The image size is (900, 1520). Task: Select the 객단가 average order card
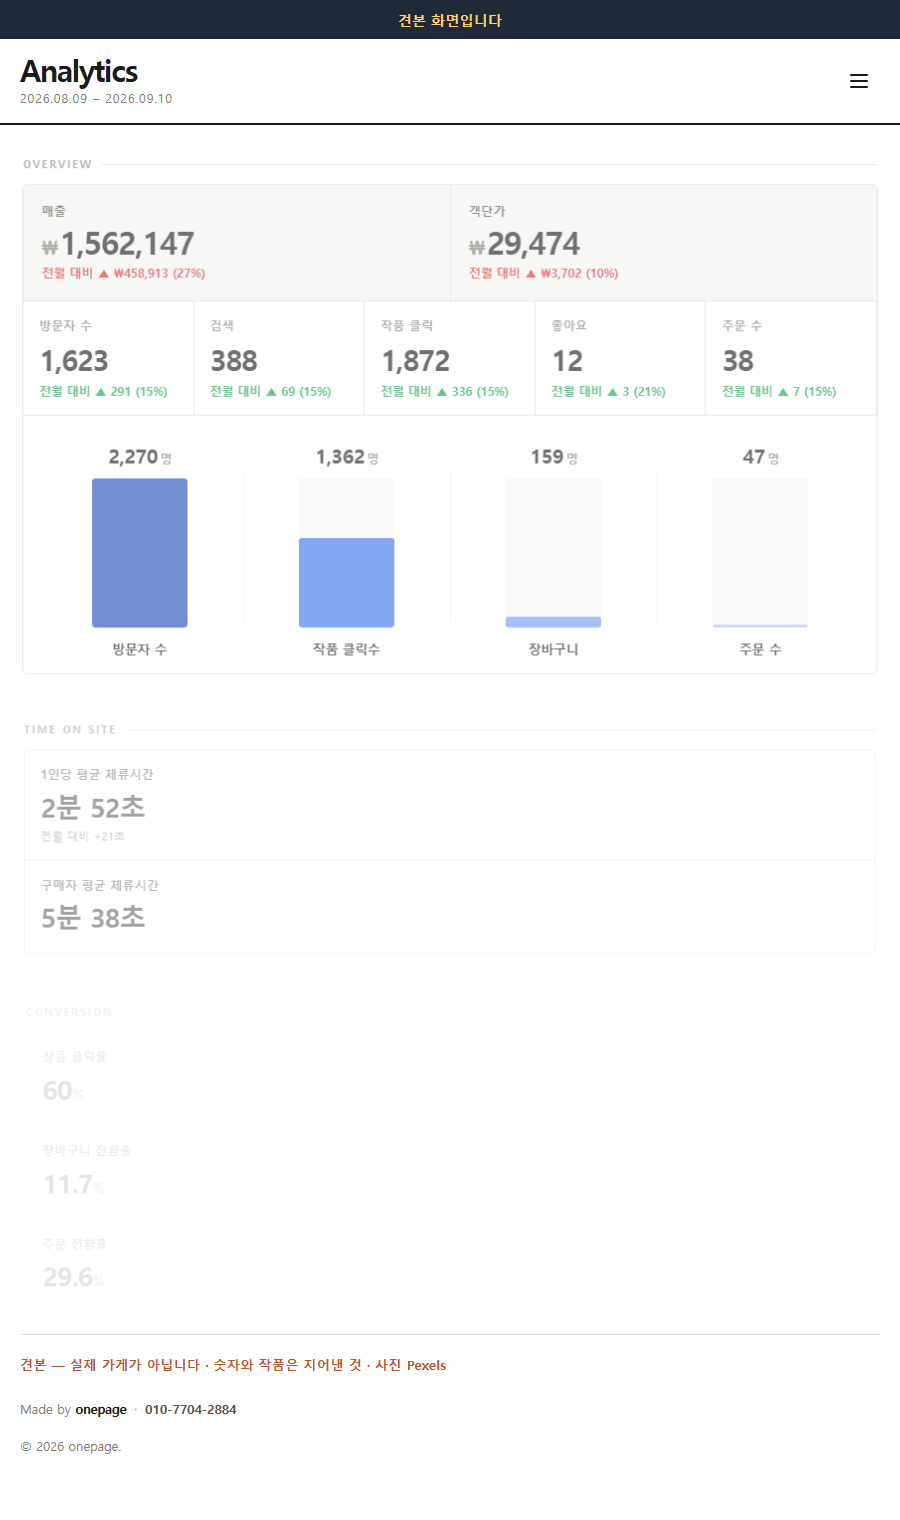pyautogui.click(x=664, y=243)
